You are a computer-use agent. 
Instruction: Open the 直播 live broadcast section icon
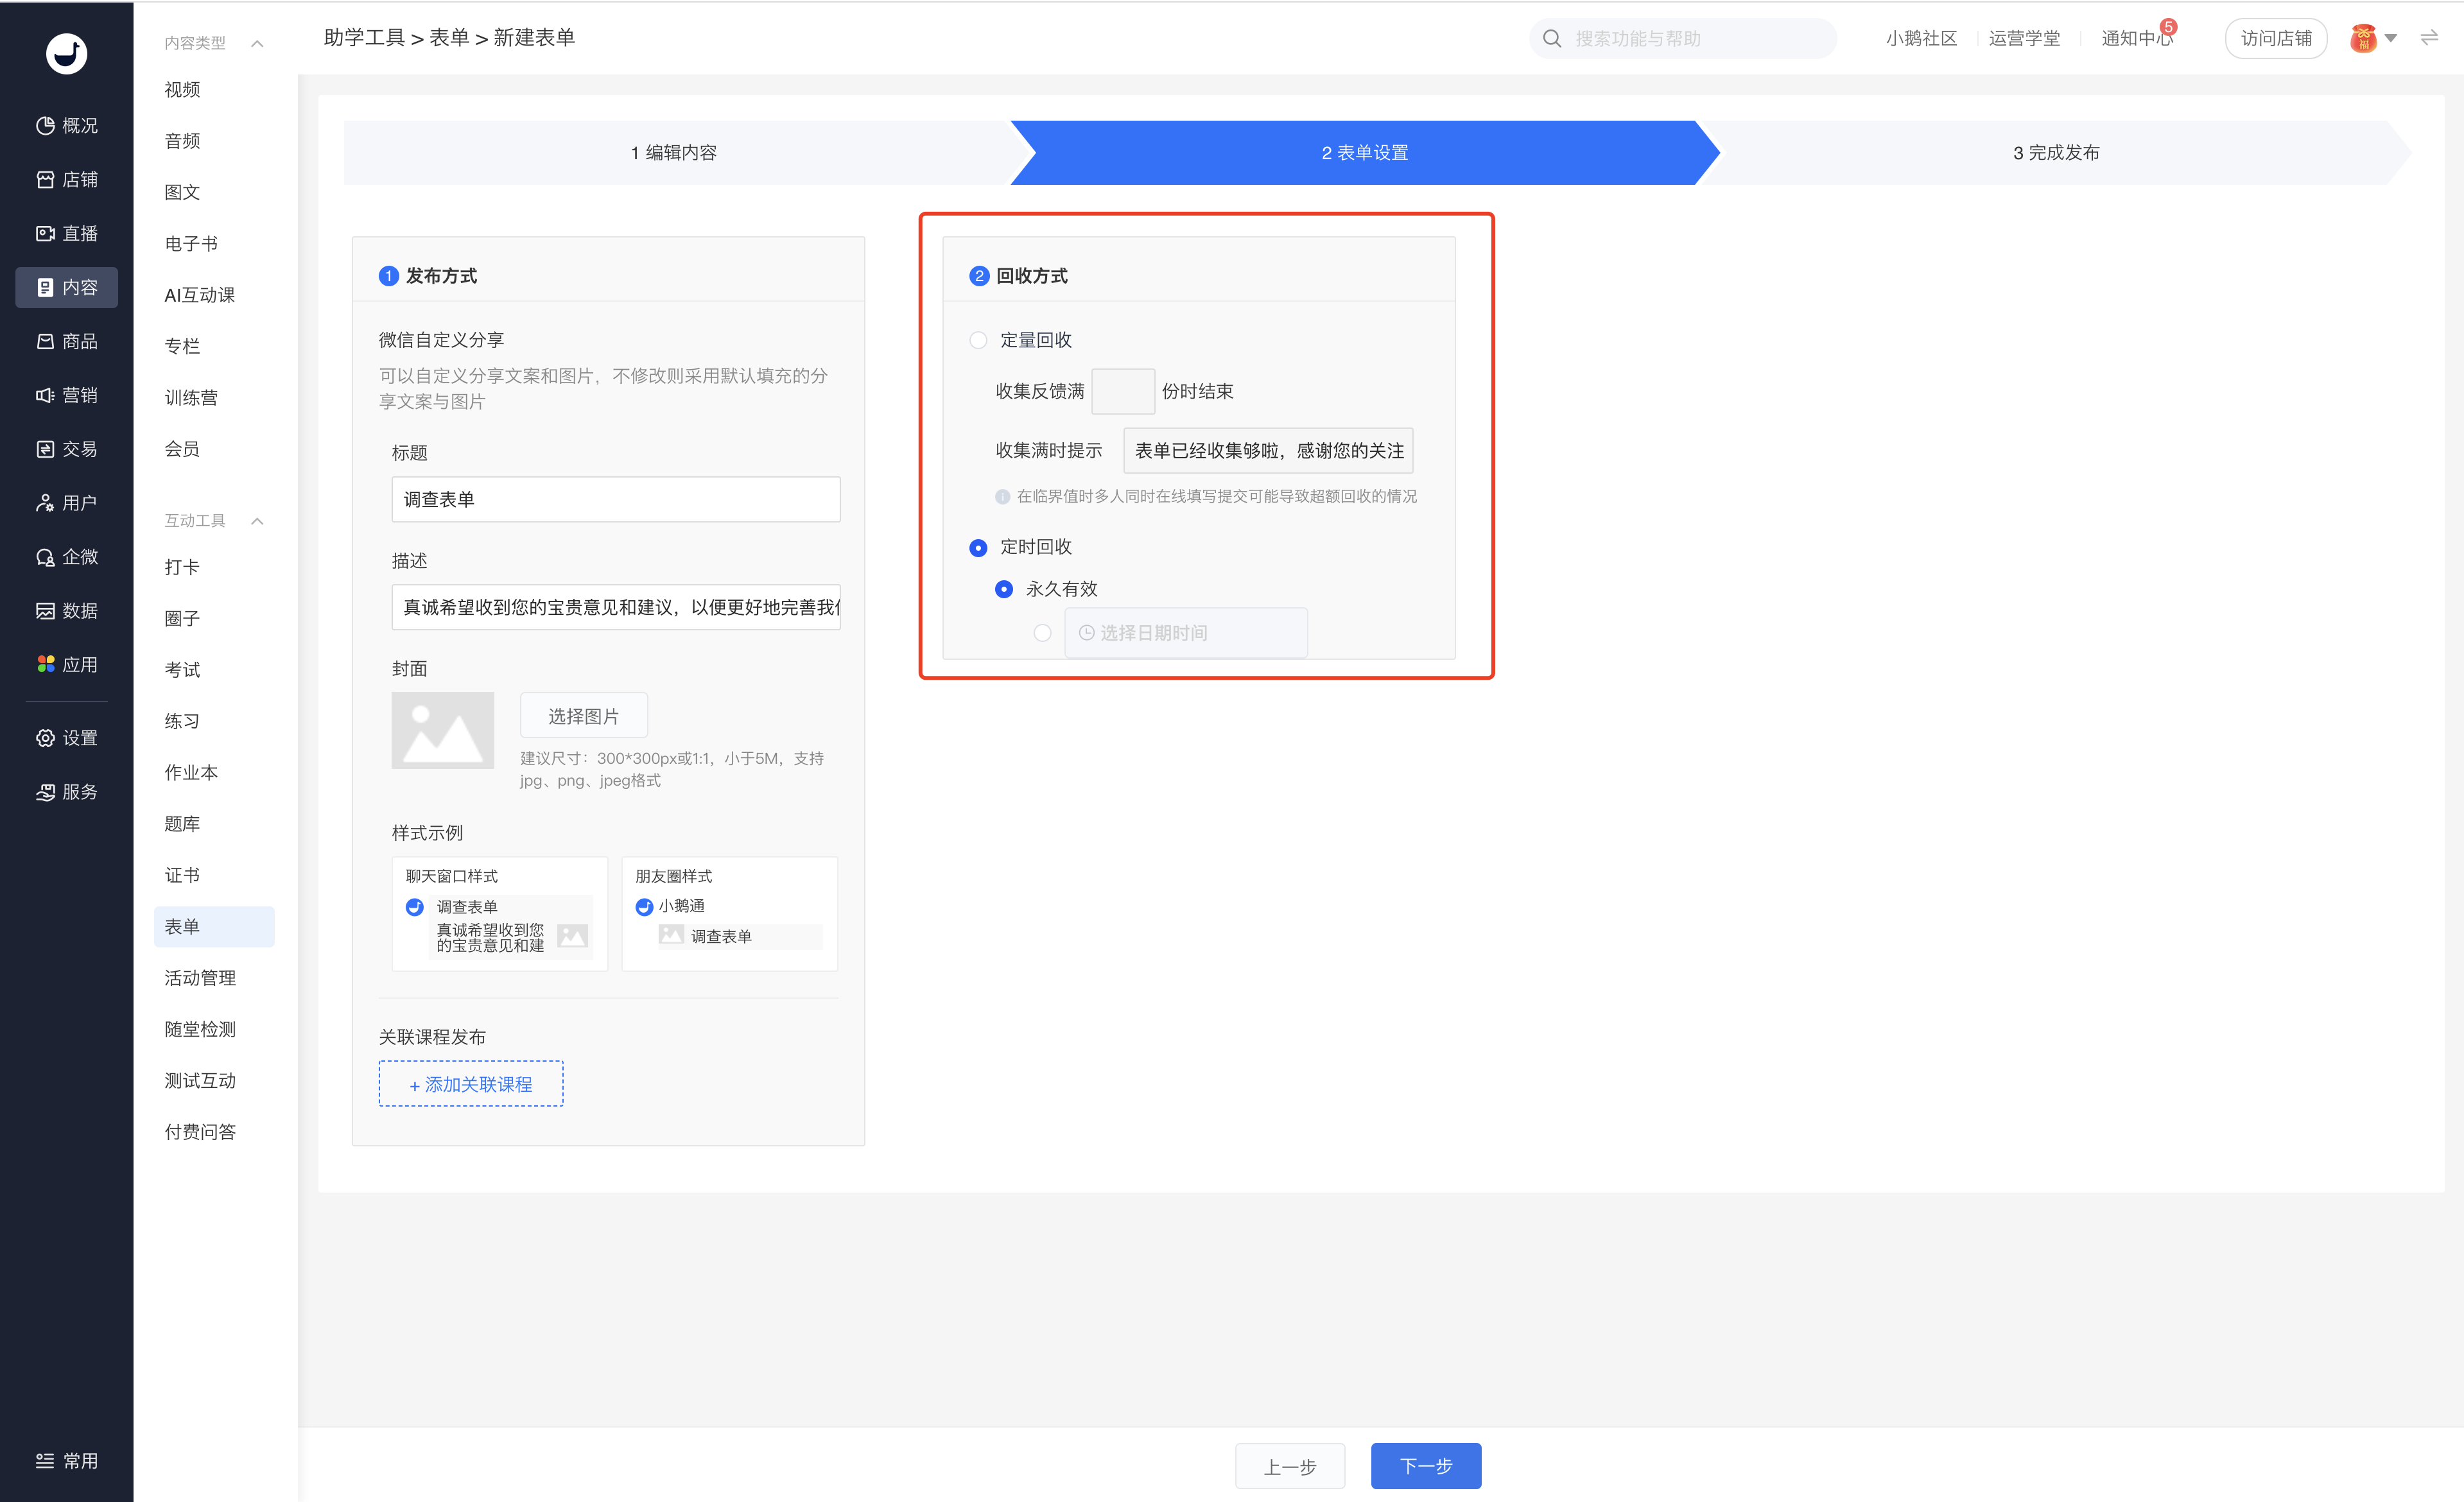pos(45,234)
